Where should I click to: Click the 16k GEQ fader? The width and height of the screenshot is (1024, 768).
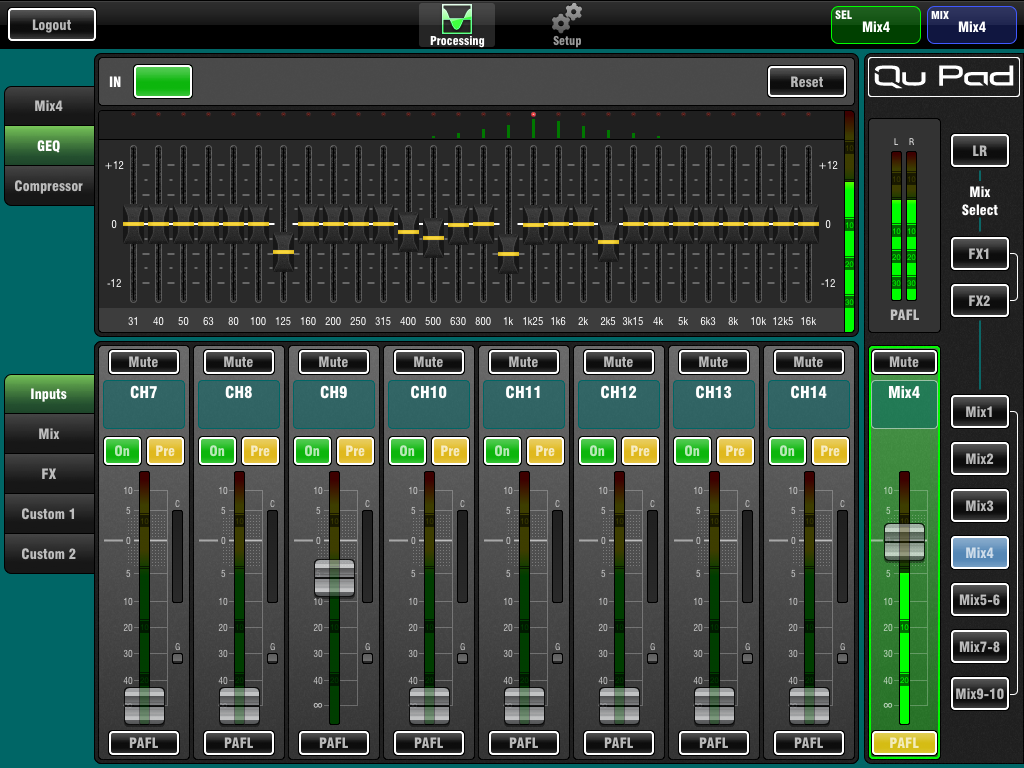(808, 224)
